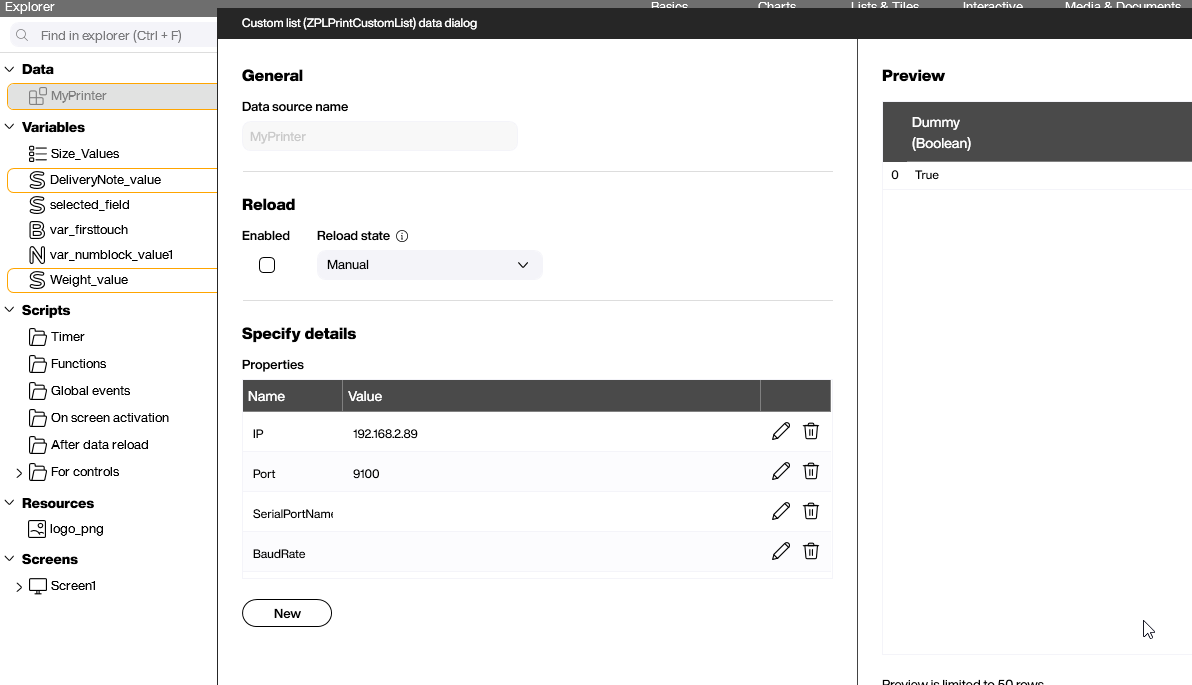Image resolution: width=1192 pixels, height=685 pixels.
Task: Open Global events script folder
Action: point(90,391)
